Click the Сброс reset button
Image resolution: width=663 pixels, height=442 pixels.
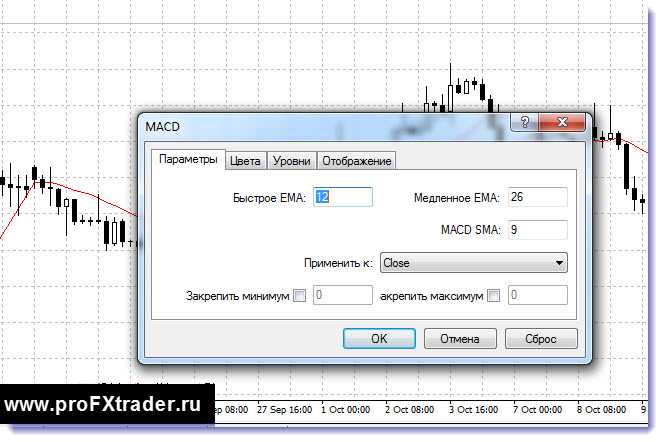pyautogui.click(x=541, y=339)
